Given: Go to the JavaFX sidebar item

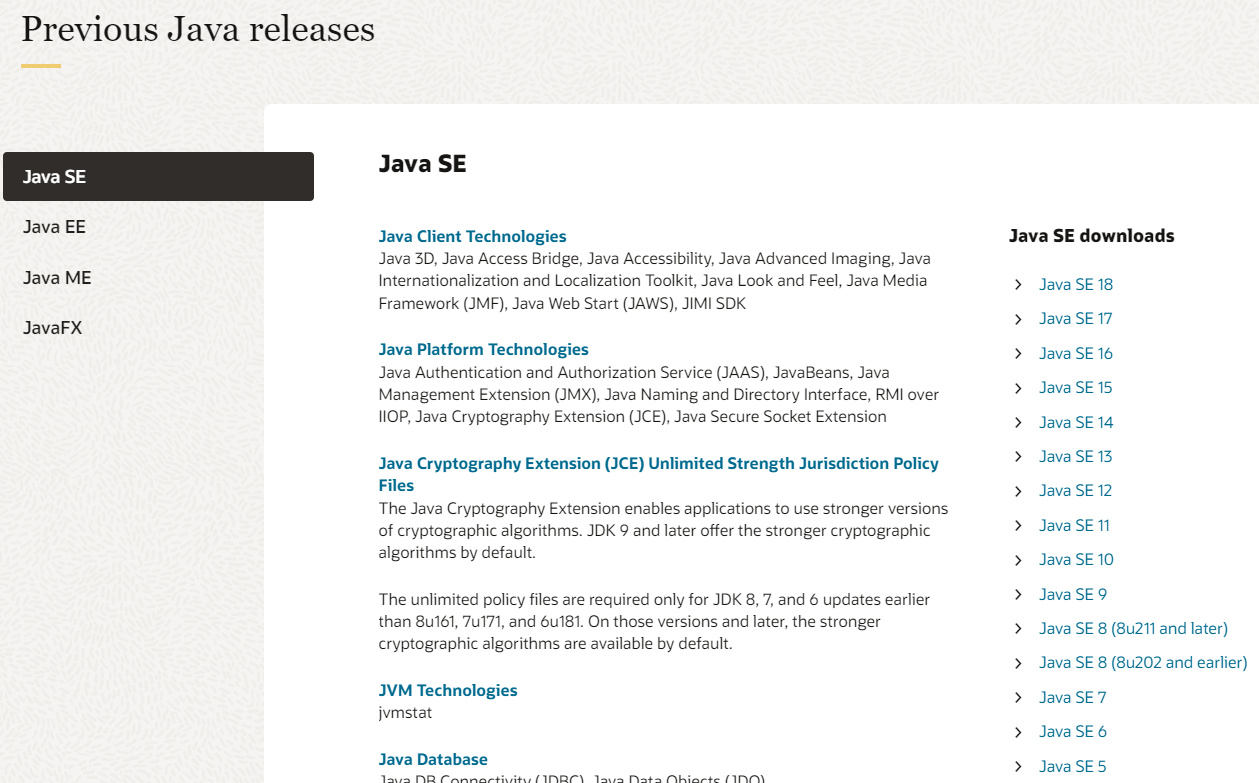Looking at the screenshot, I should (52, 328).
